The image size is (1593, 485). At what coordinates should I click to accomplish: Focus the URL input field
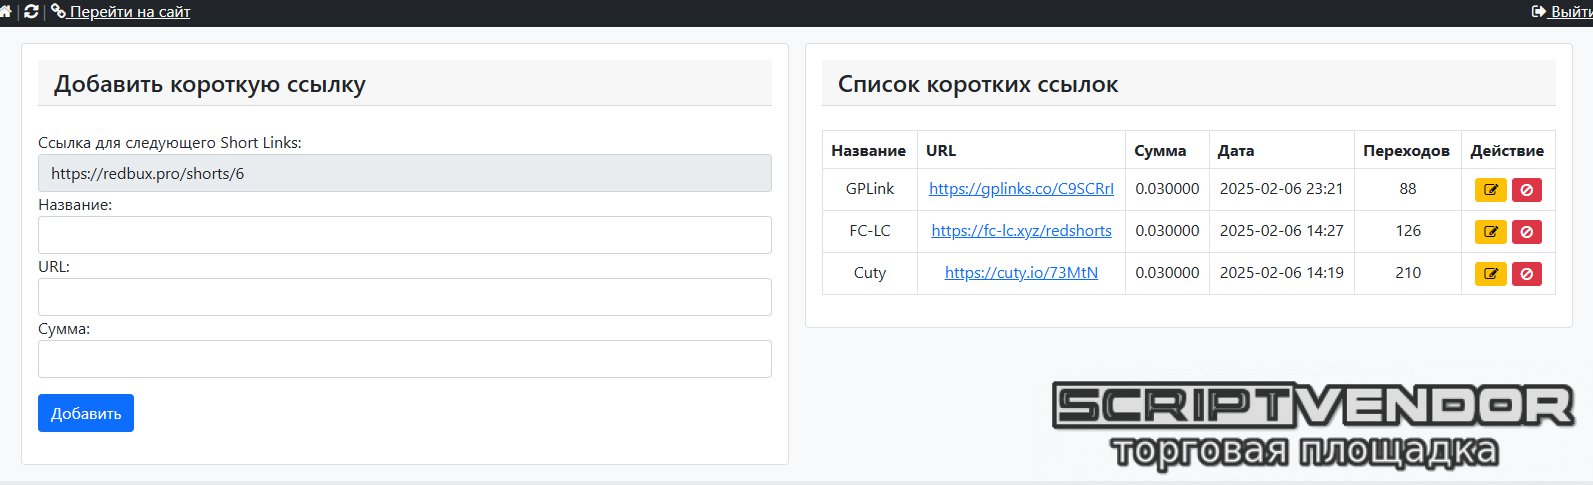tap(405, 297)
